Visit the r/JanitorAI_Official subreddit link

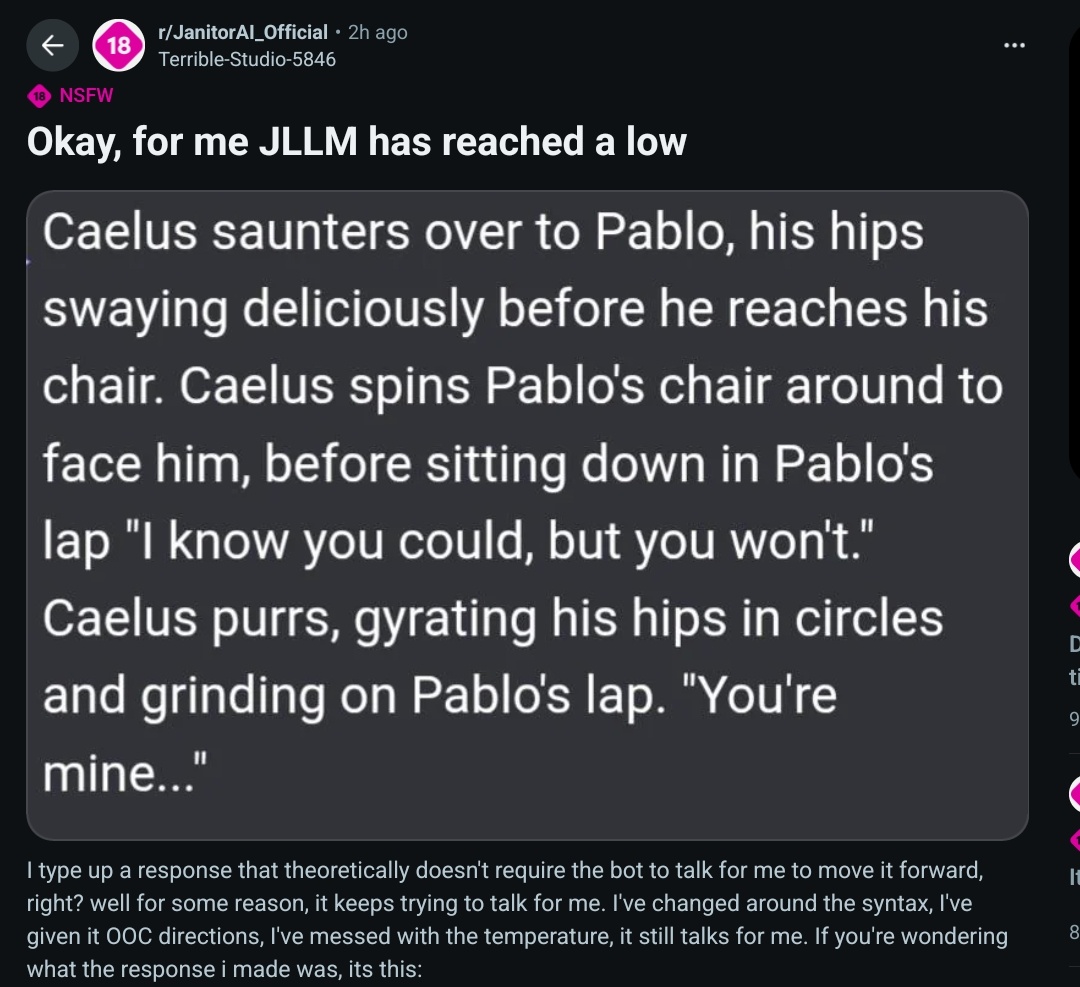coord(242,32)
